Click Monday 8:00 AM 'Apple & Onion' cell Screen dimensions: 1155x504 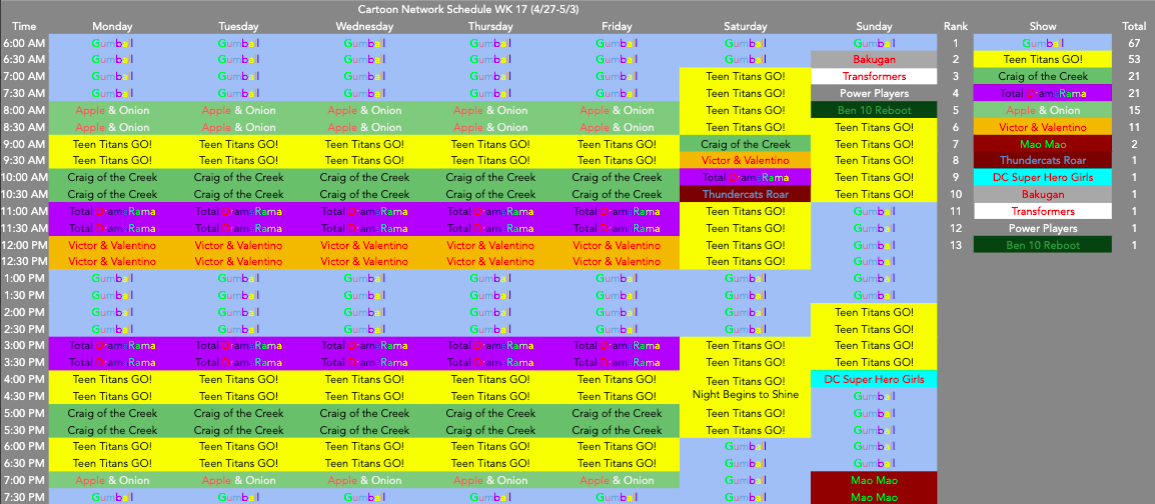point(112,110)
